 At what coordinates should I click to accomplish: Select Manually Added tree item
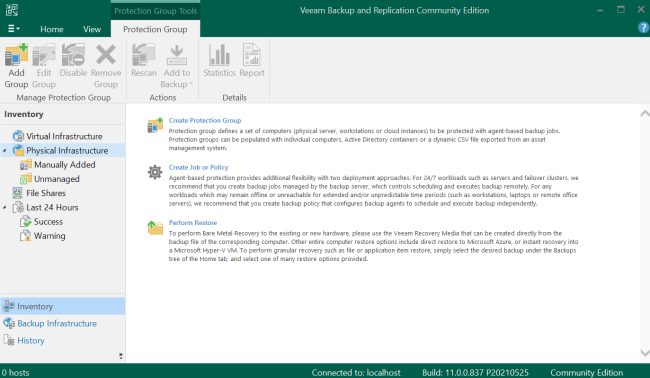point(65,165)
